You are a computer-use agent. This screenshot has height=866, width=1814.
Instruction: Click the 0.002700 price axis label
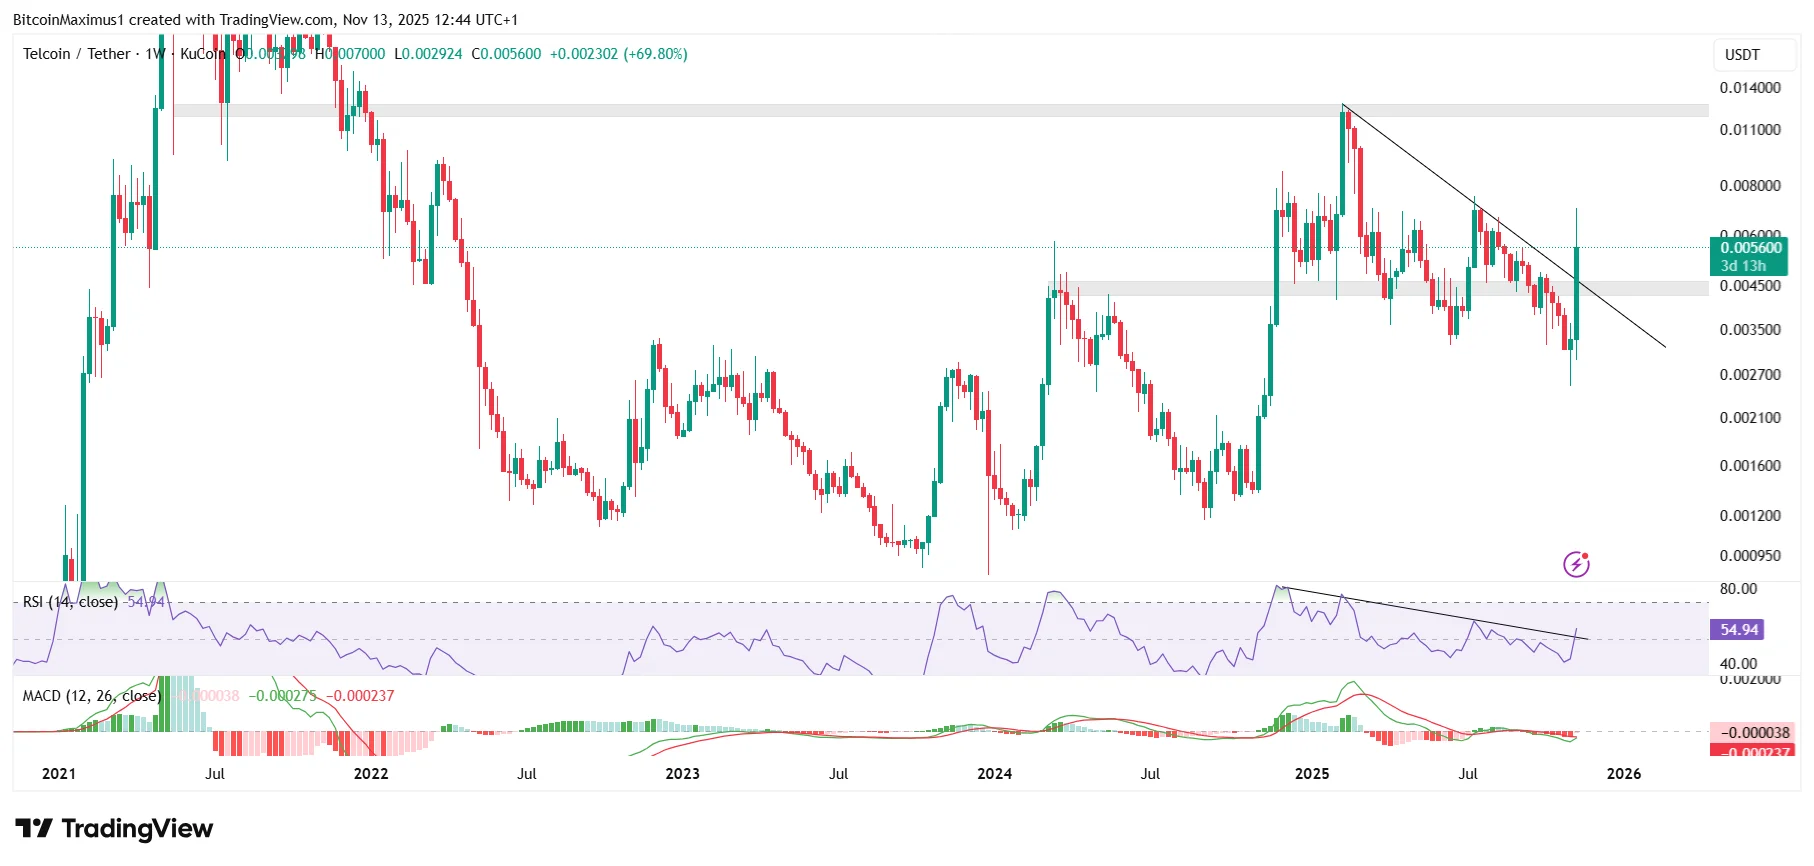click(1750, 375)
